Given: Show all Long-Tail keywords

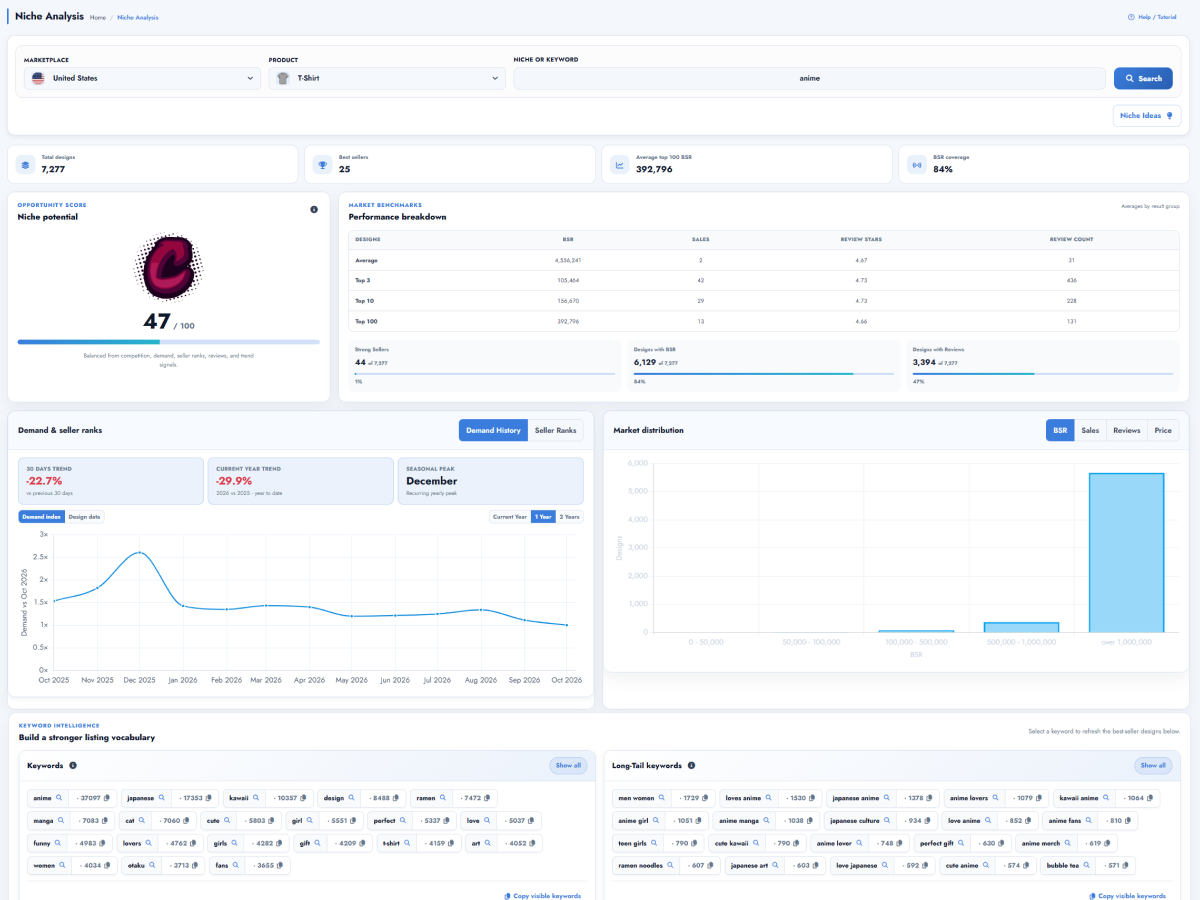Looking at the screenshot, I should (x=1154, y=766).
